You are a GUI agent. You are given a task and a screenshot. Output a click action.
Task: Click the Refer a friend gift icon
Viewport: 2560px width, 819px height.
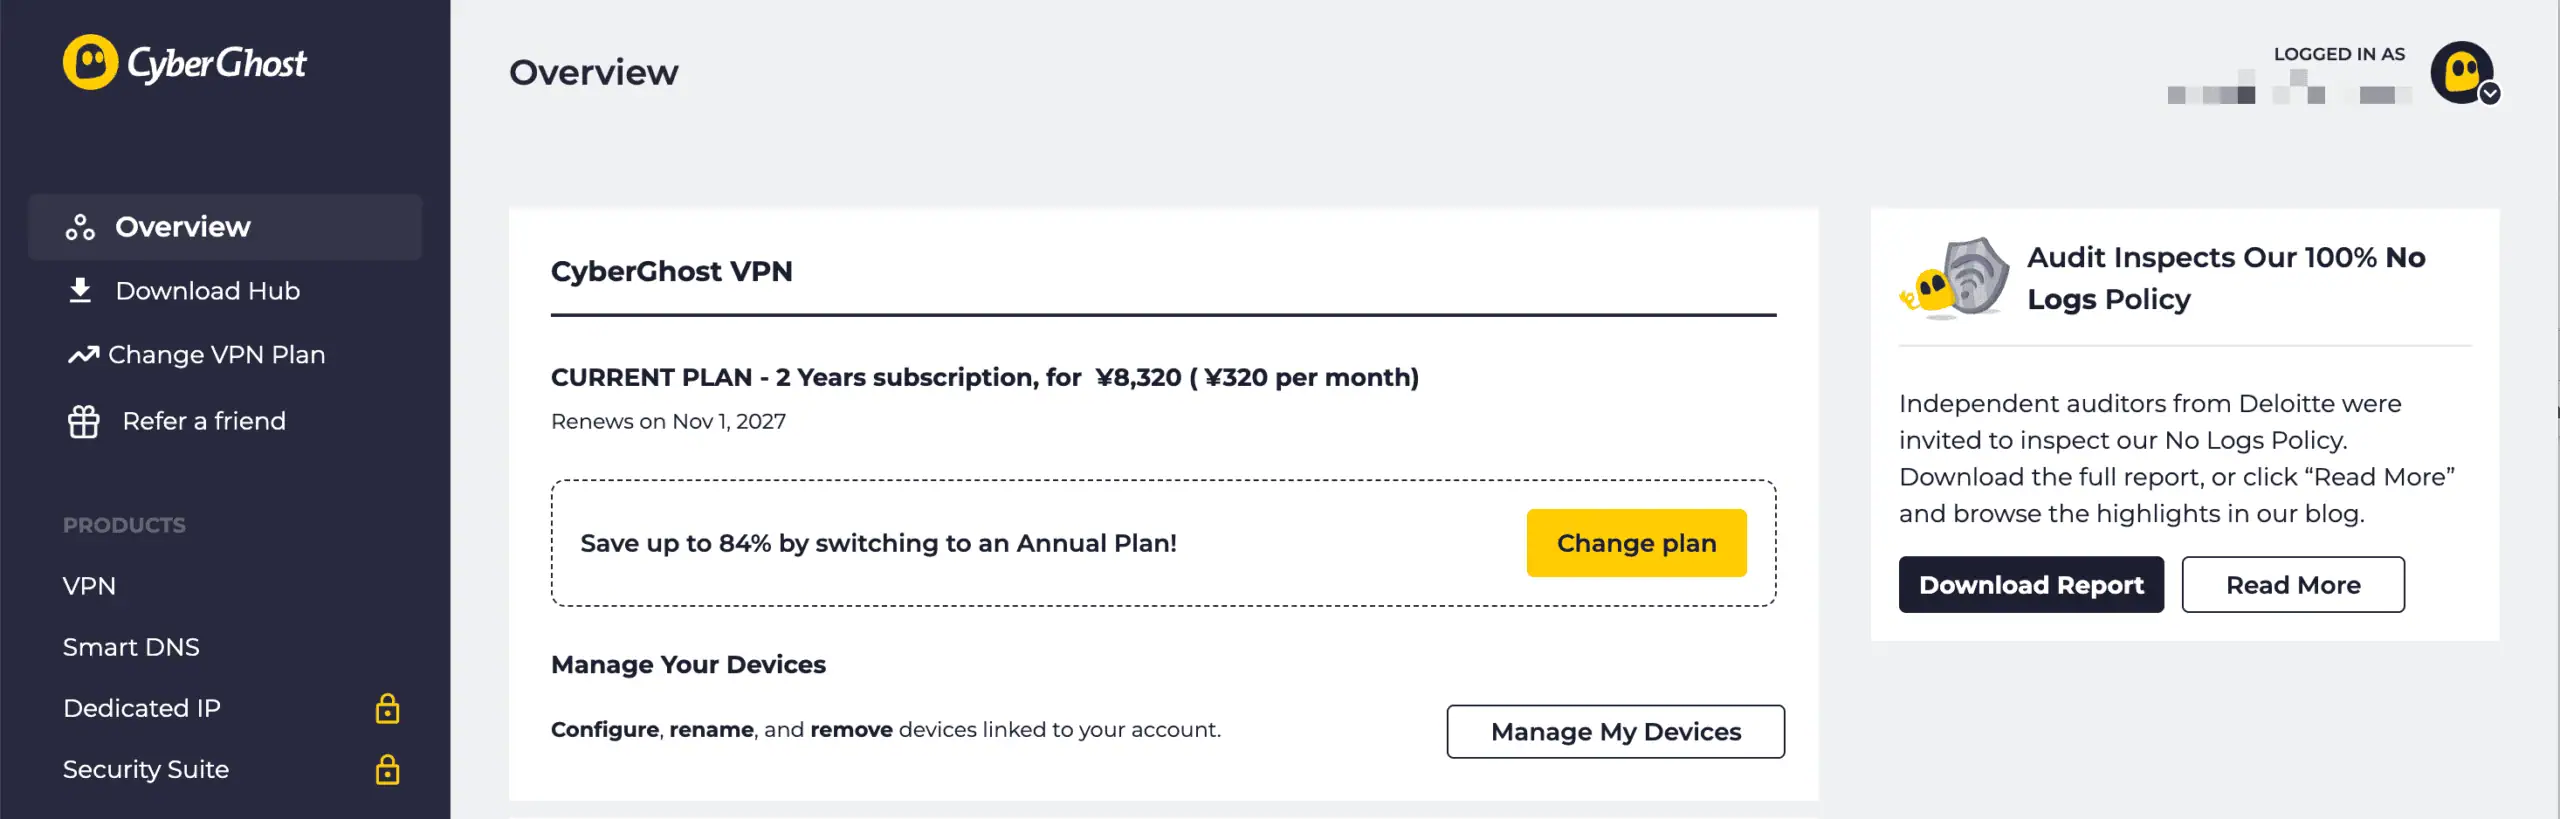pyautogui.click(x=84, y=421)
